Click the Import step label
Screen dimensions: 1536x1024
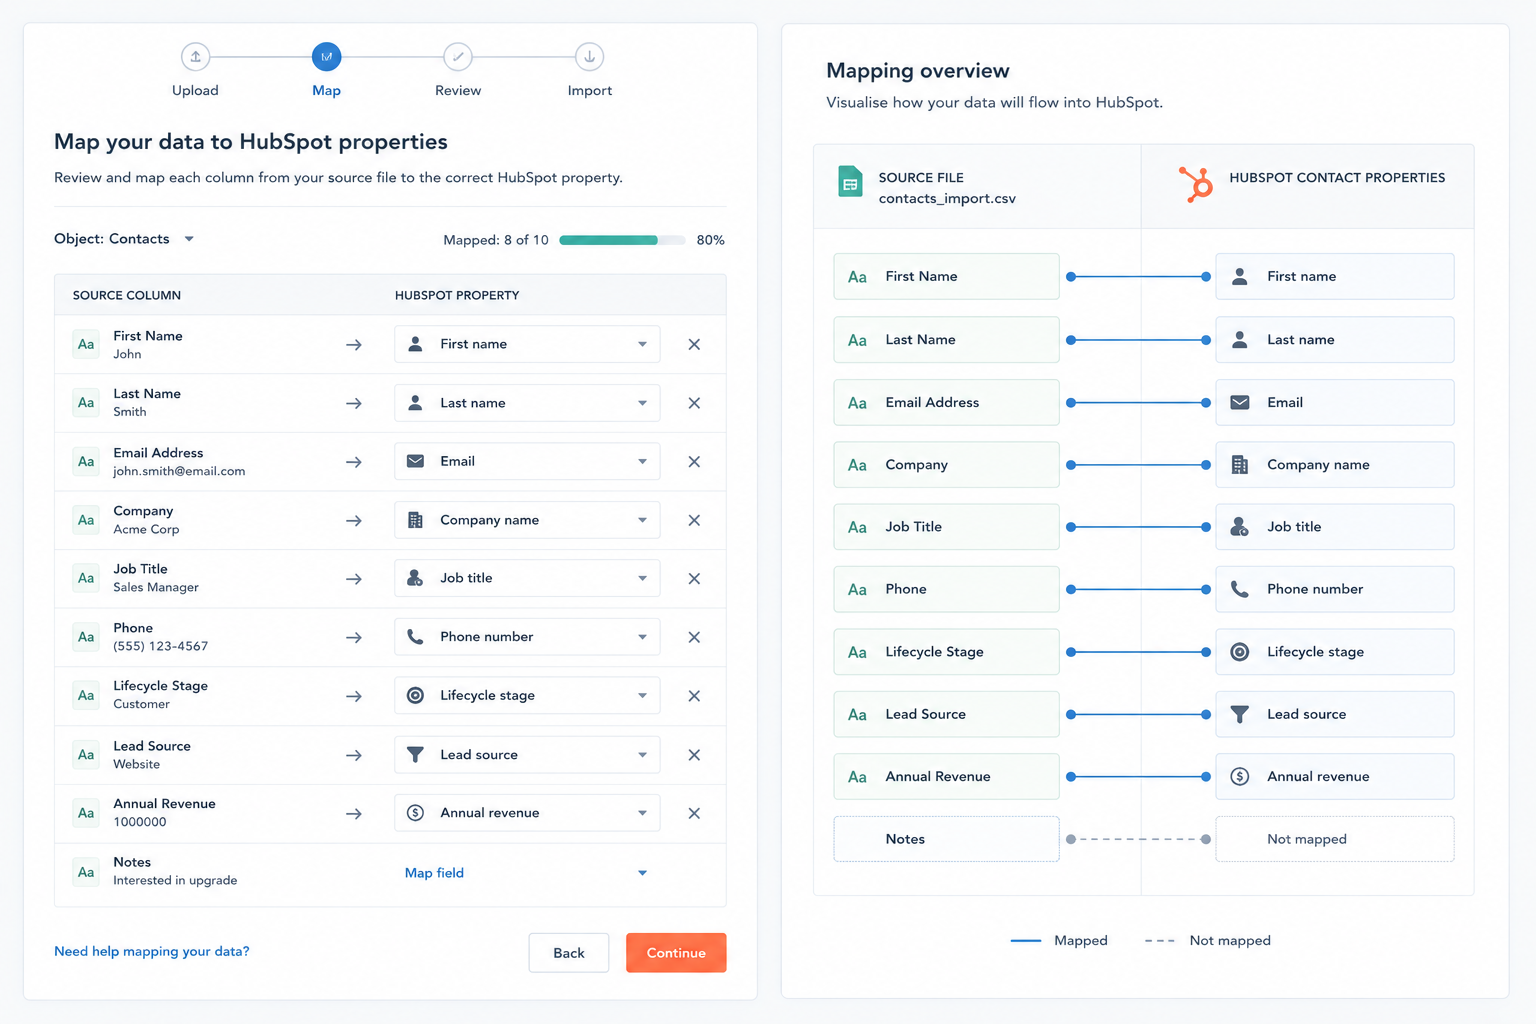(590, 90)
